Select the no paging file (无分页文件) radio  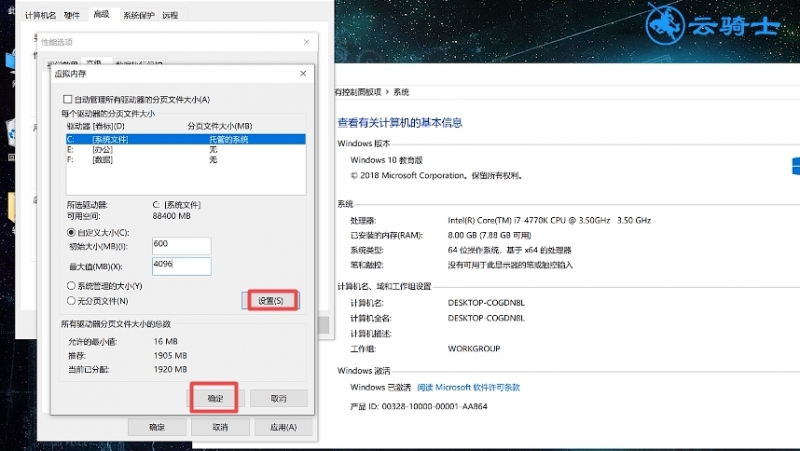point(71,300)
